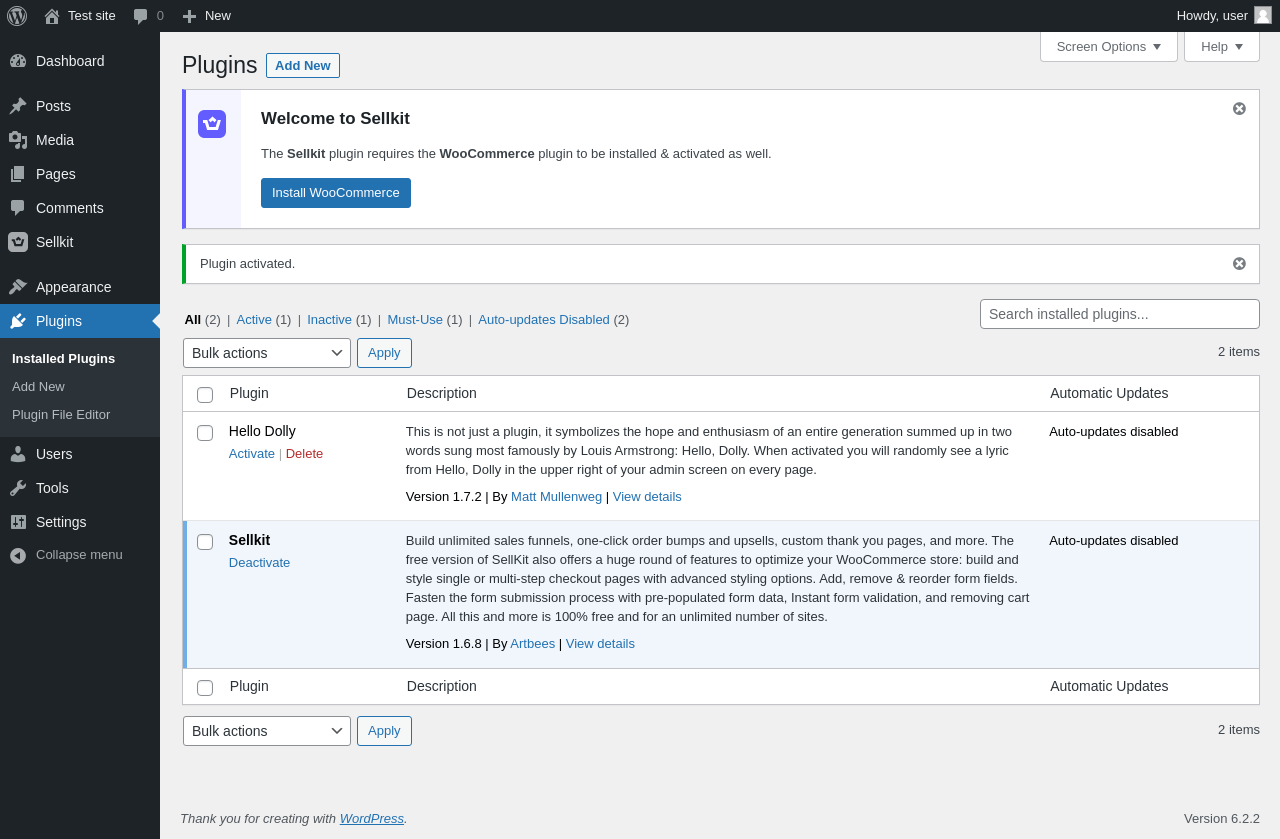The height and width of the screenshot is (839, 1280).
Task: Dismiss the Welcome to Sellkit notice
Action: point(1239,109)
